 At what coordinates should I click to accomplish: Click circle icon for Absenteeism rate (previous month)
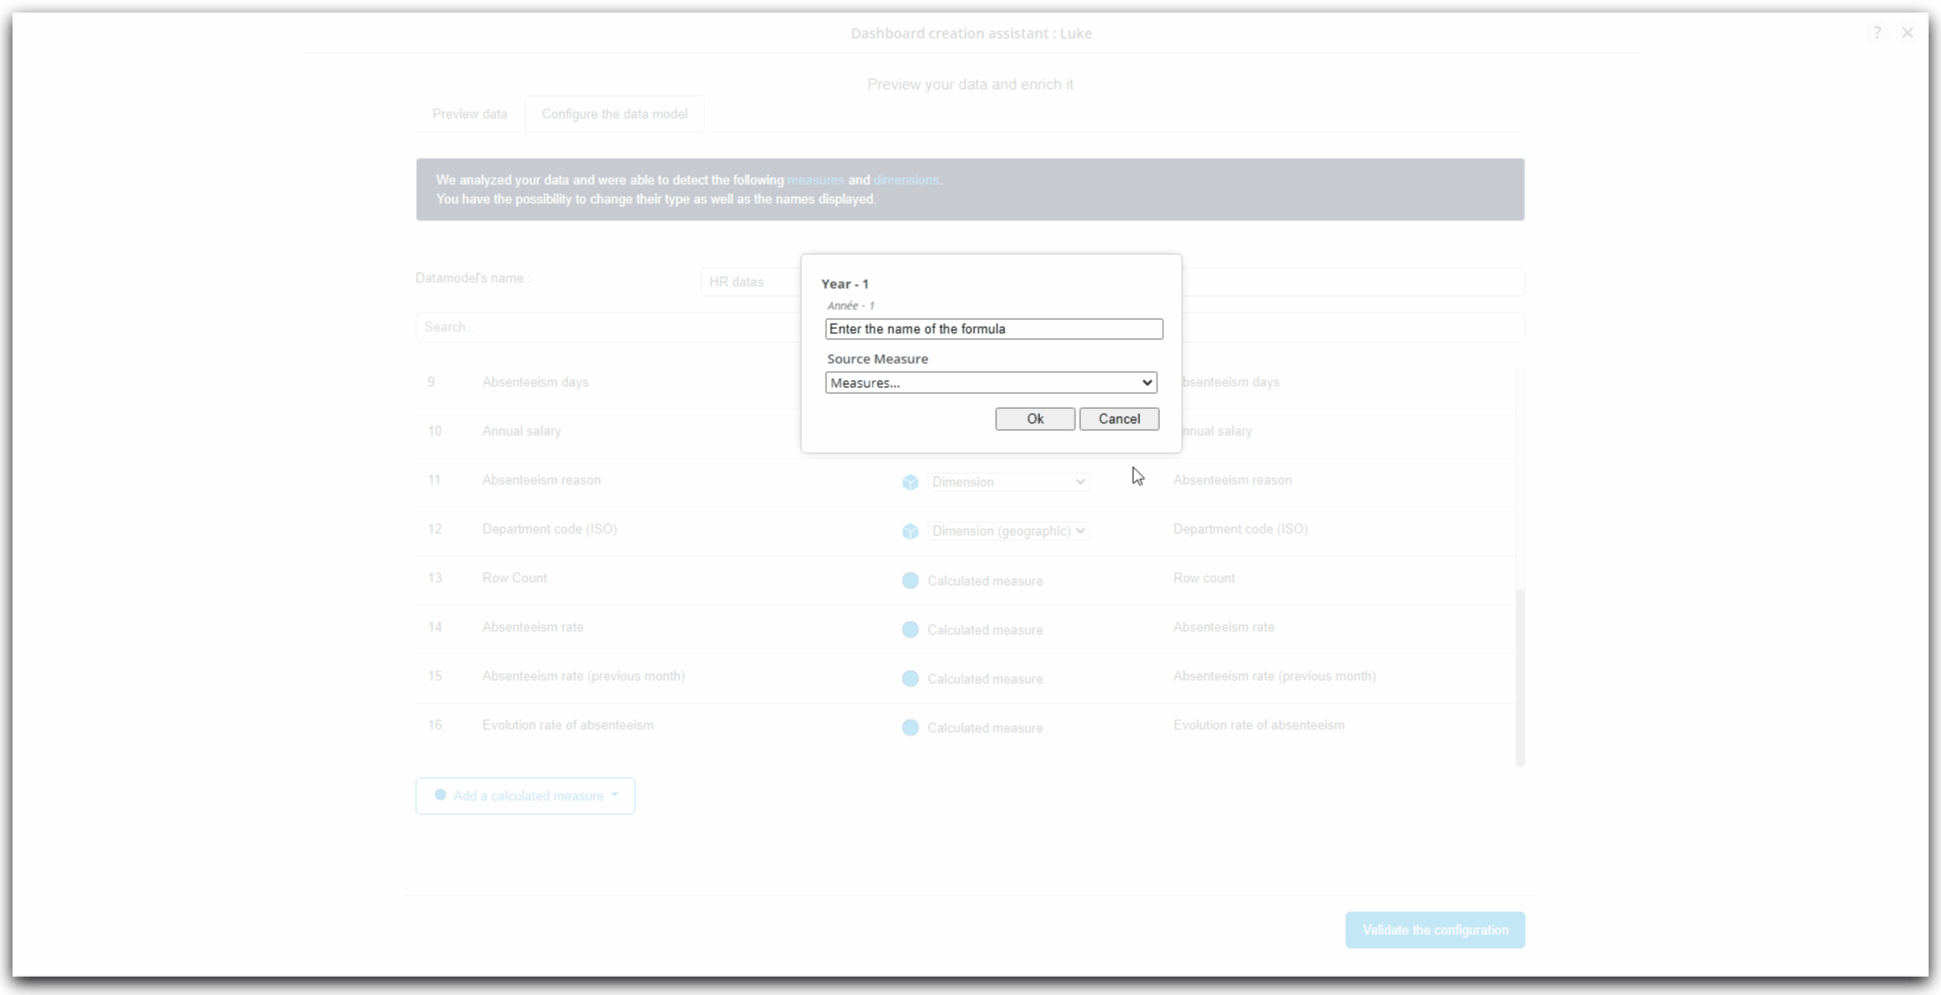(x=910, y=678)
